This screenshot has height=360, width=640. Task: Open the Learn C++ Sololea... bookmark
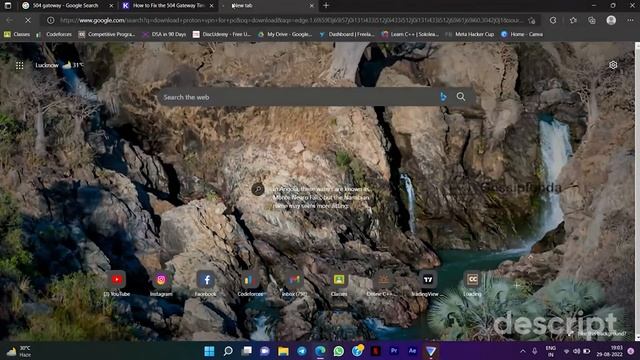pos(410,34)
